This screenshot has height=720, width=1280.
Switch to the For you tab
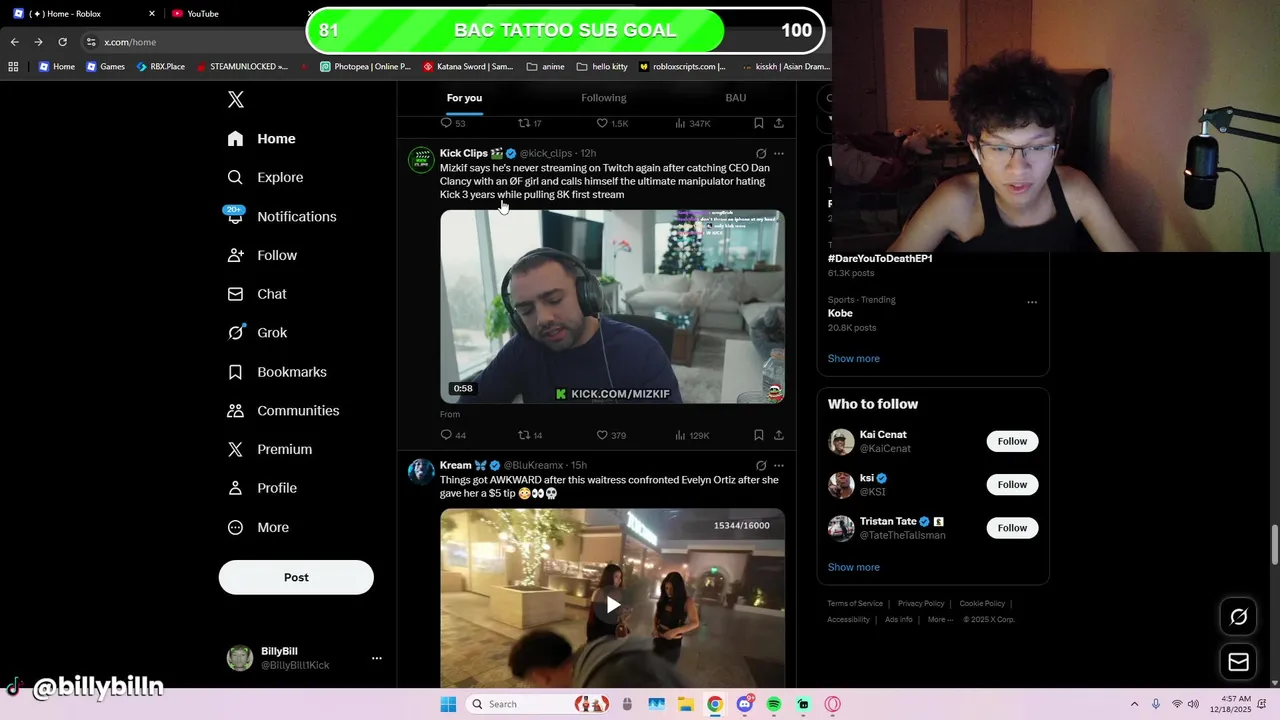point(464,98)
